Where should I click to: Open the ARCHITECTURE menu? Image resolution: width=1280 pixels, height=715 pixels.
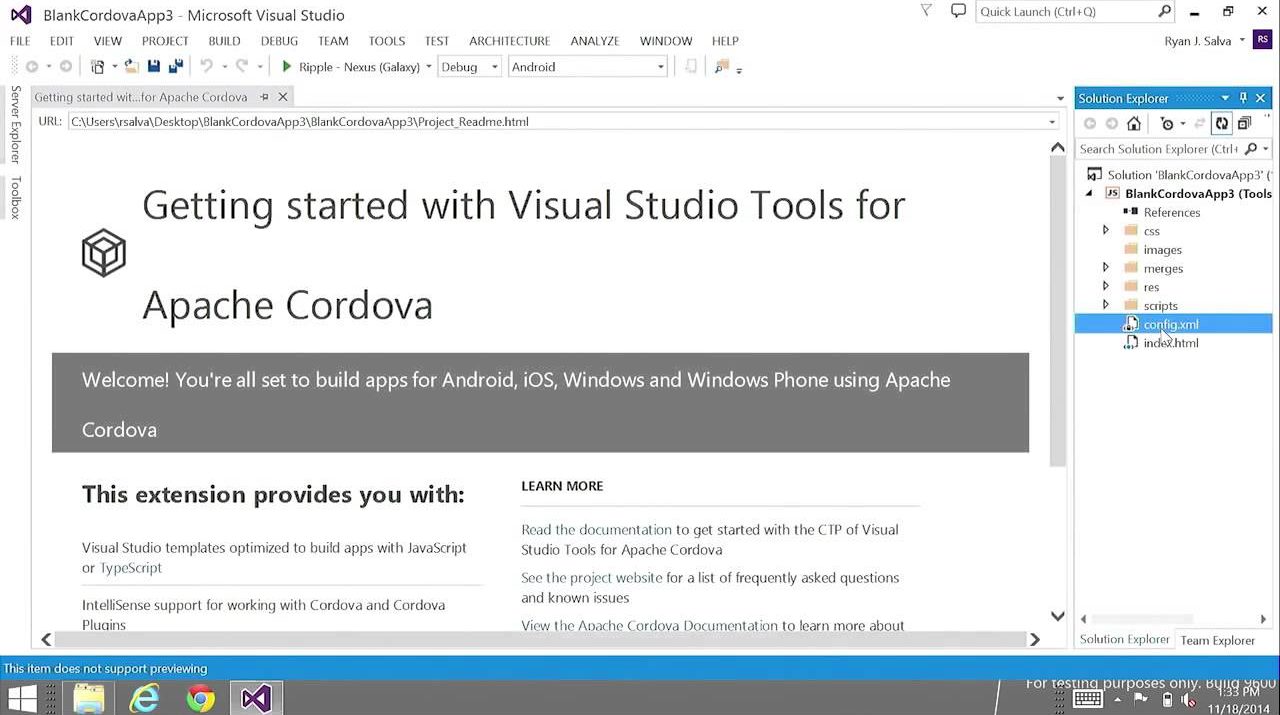pos(509,41)
